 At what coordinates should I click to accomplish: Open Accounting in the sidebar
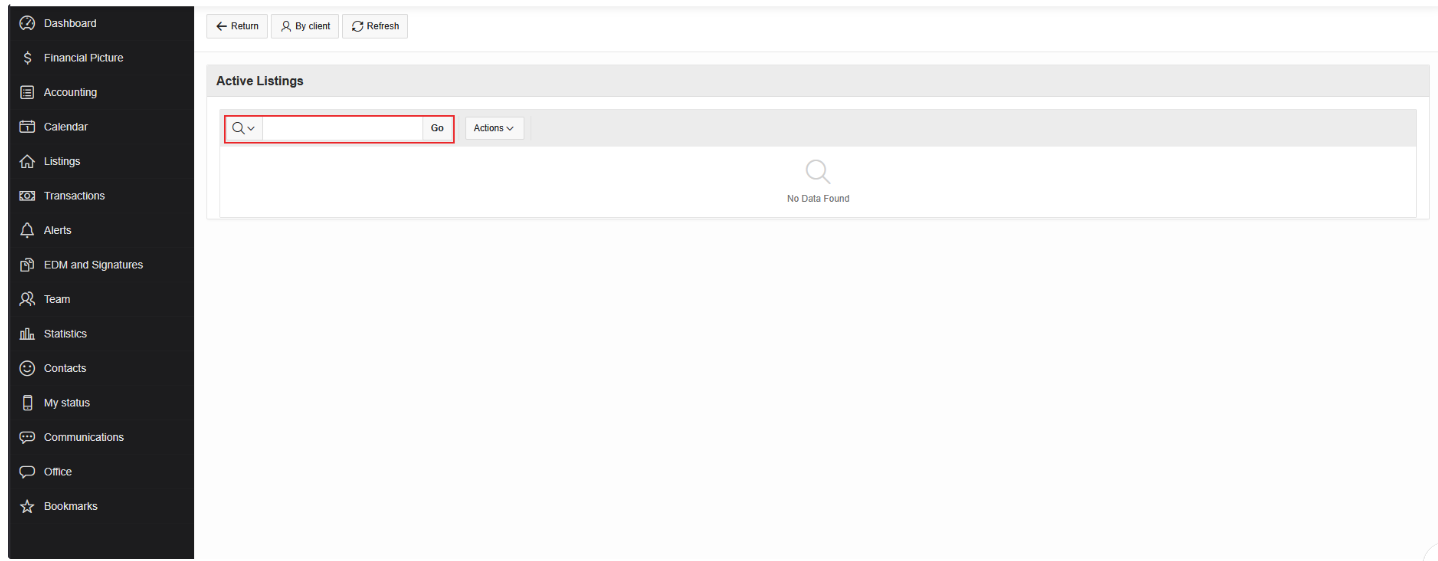[x=70, y=92]
